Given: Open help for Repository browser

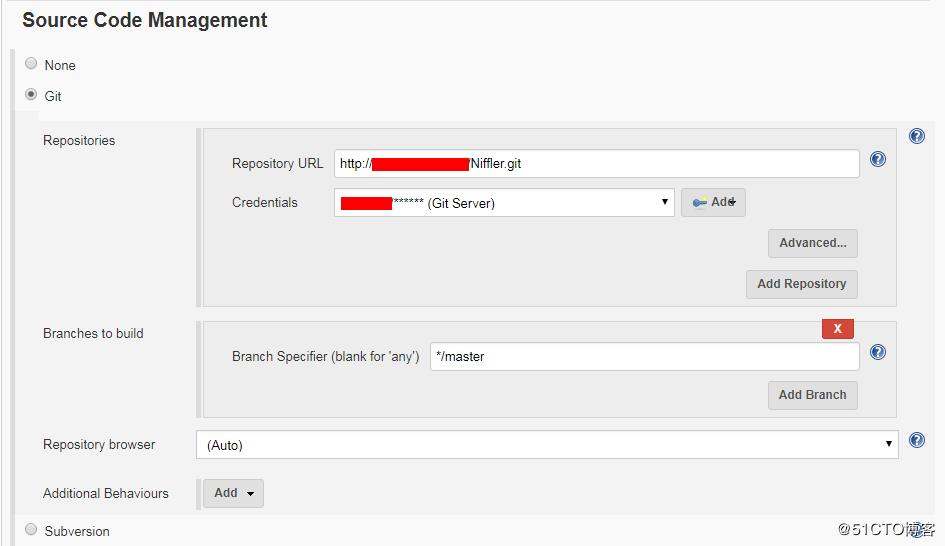Looking at the screenshot, I should [916, 440].
